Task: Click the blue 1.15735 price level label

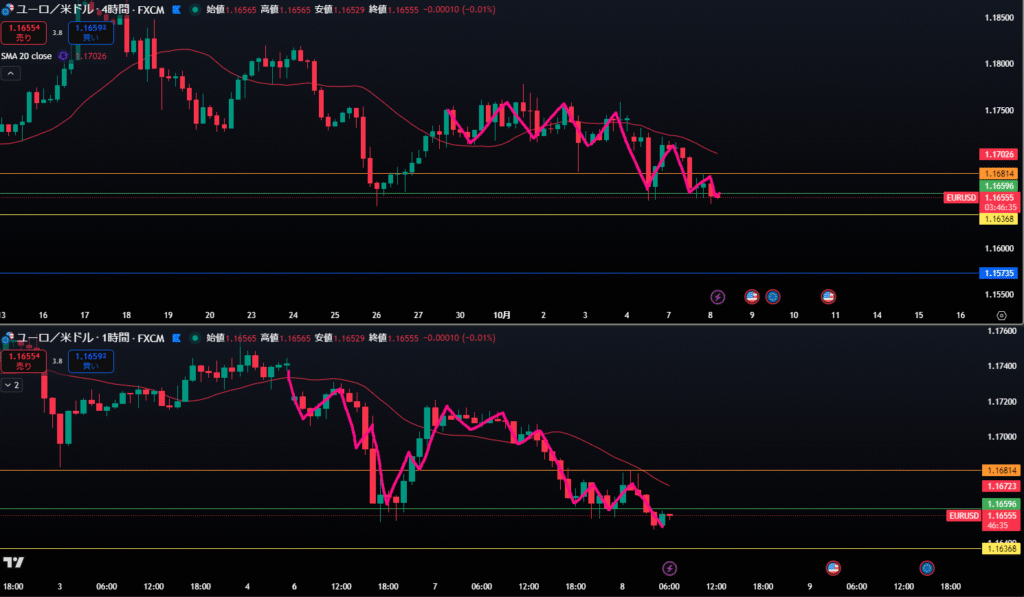Action: click(x=998, y=273)
